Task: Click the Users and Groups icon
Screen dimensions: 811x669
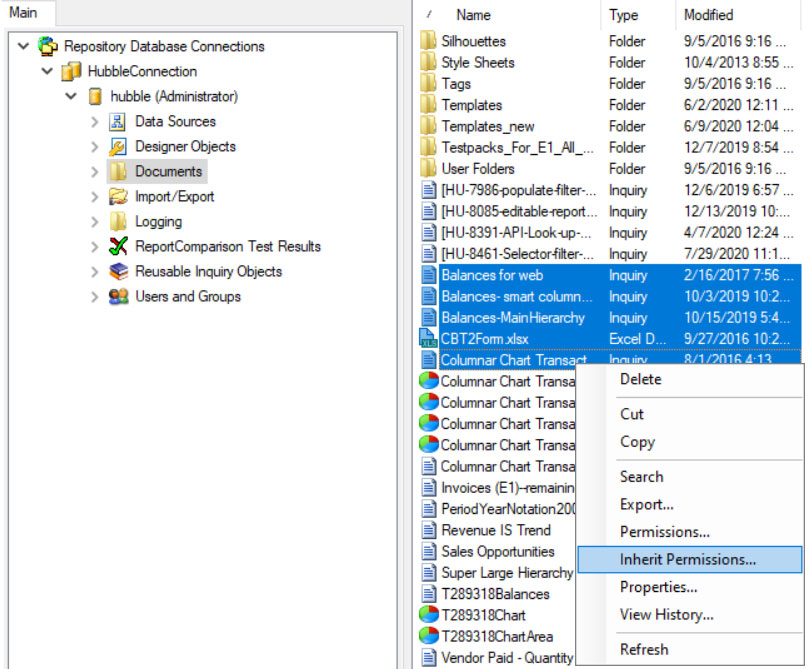Action: (x=118, y=297)
